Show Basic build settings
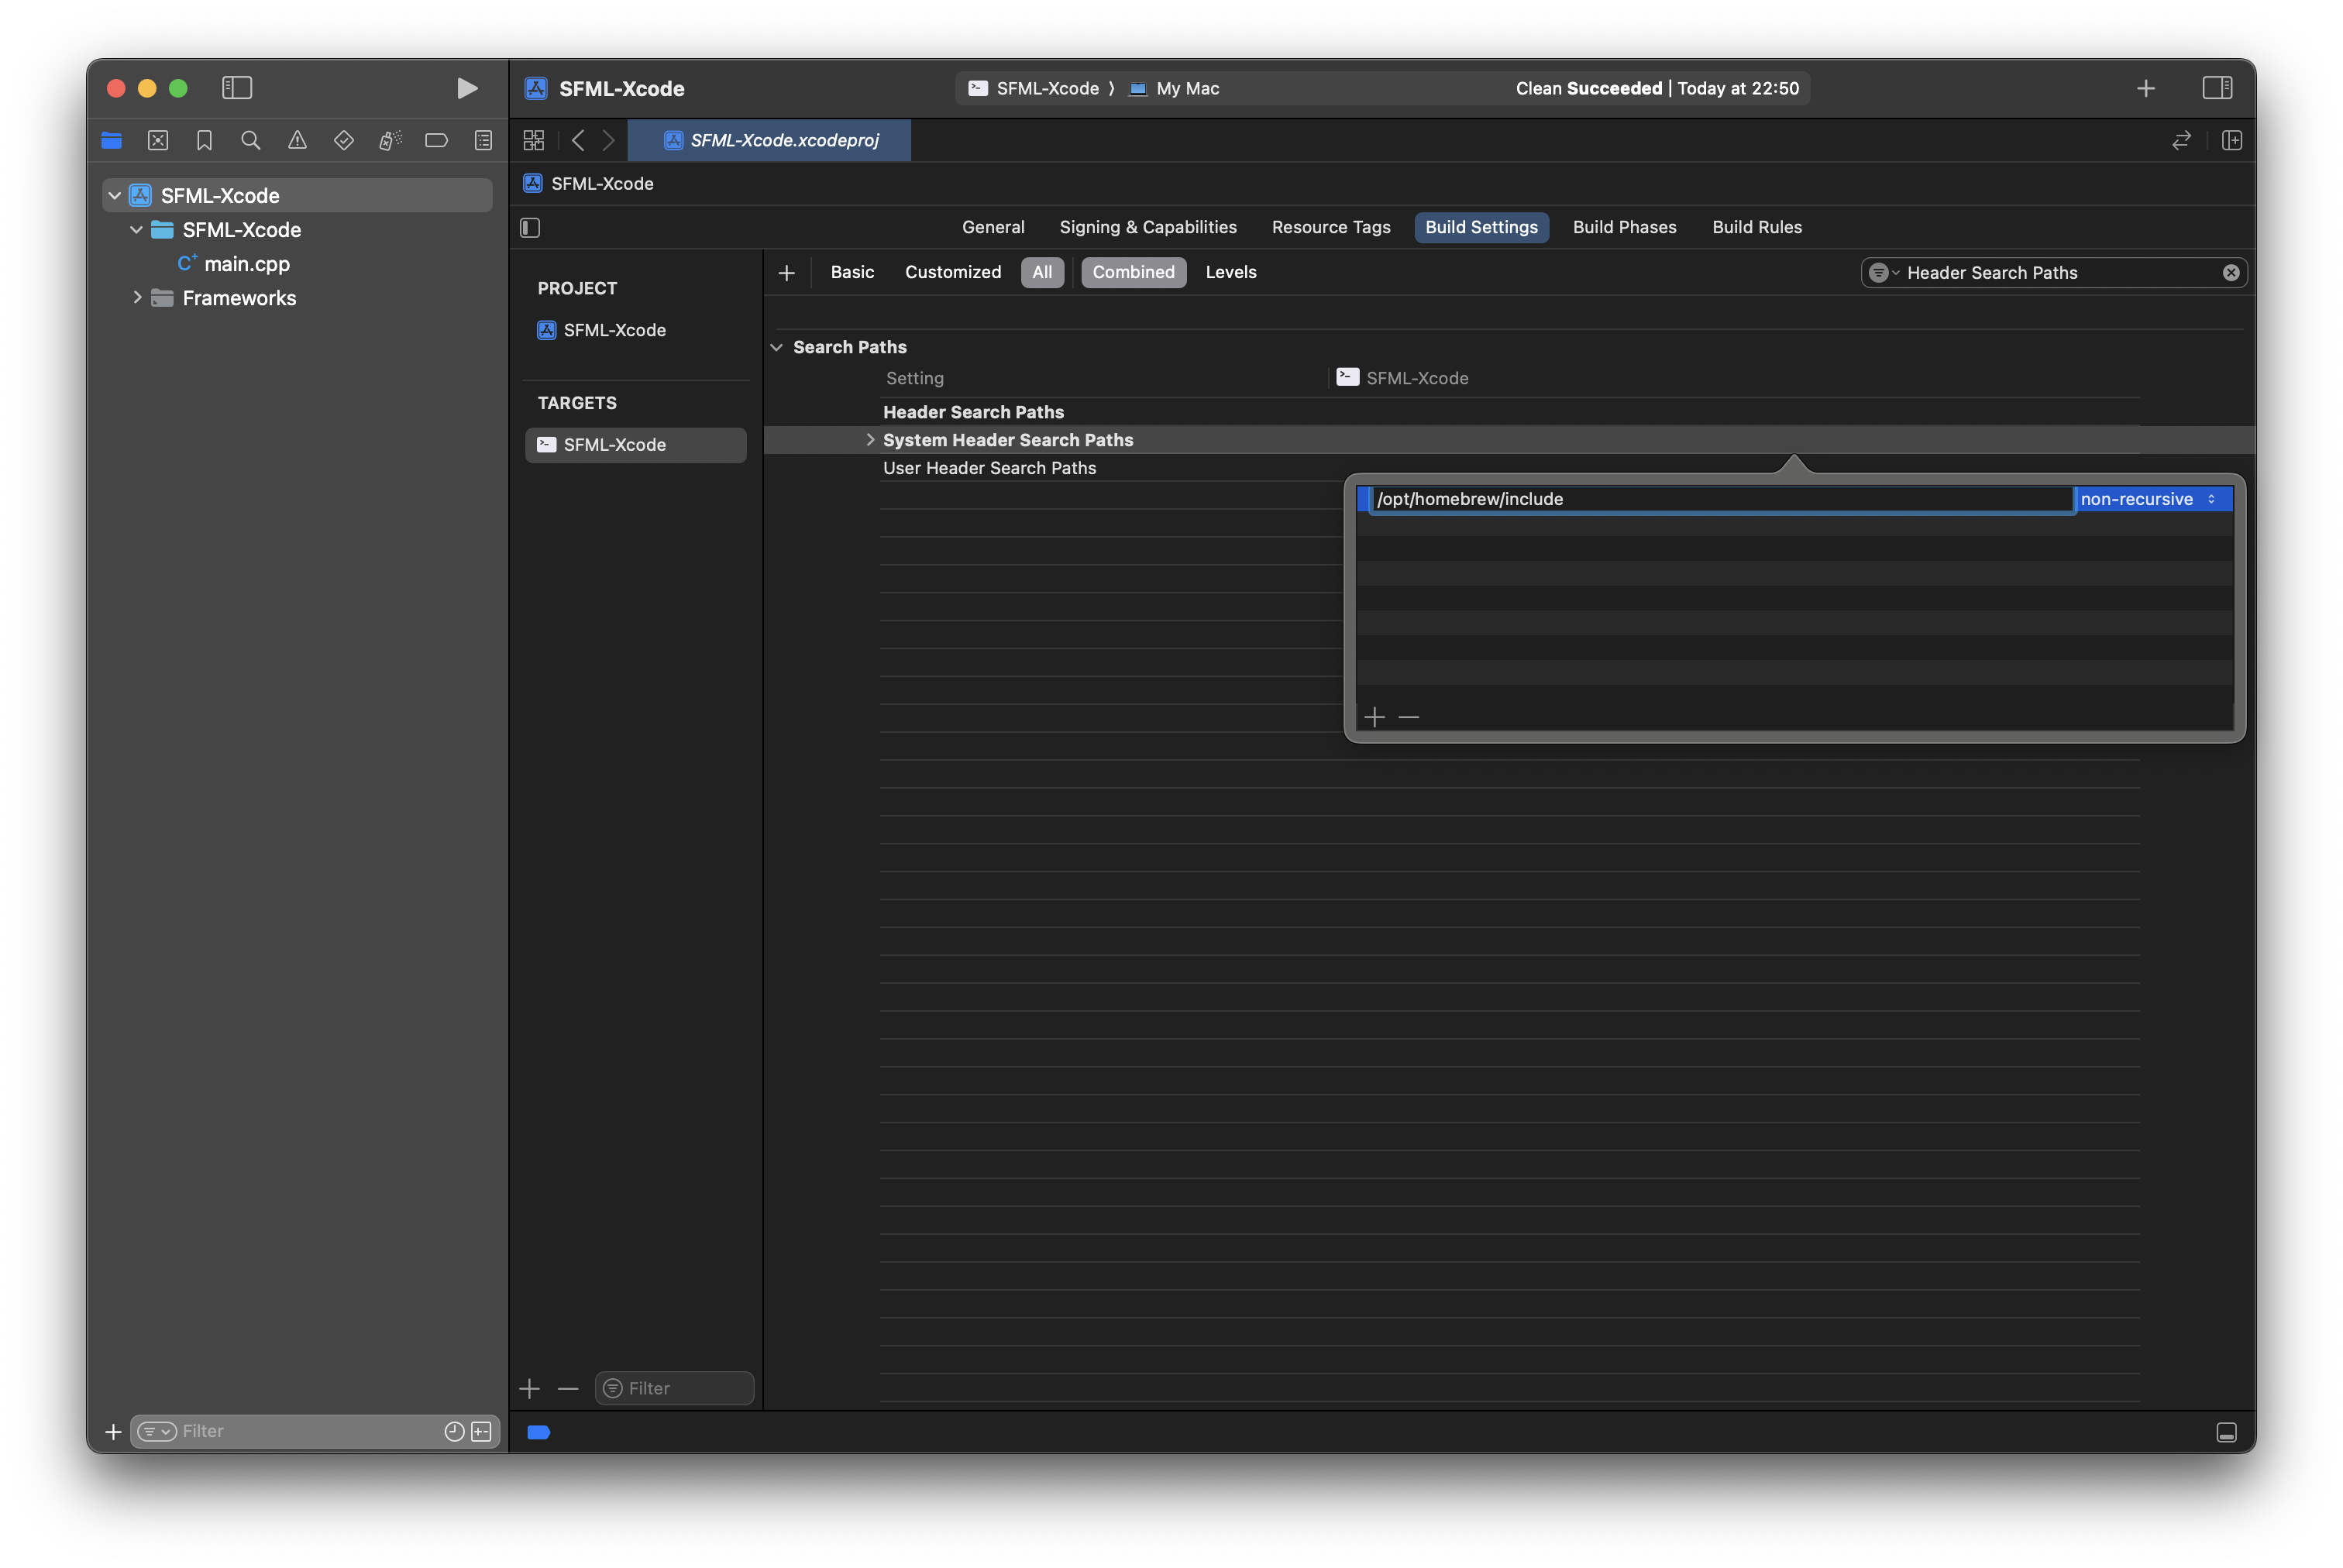Screen dimensions: 2343x1568 [852, 272]
